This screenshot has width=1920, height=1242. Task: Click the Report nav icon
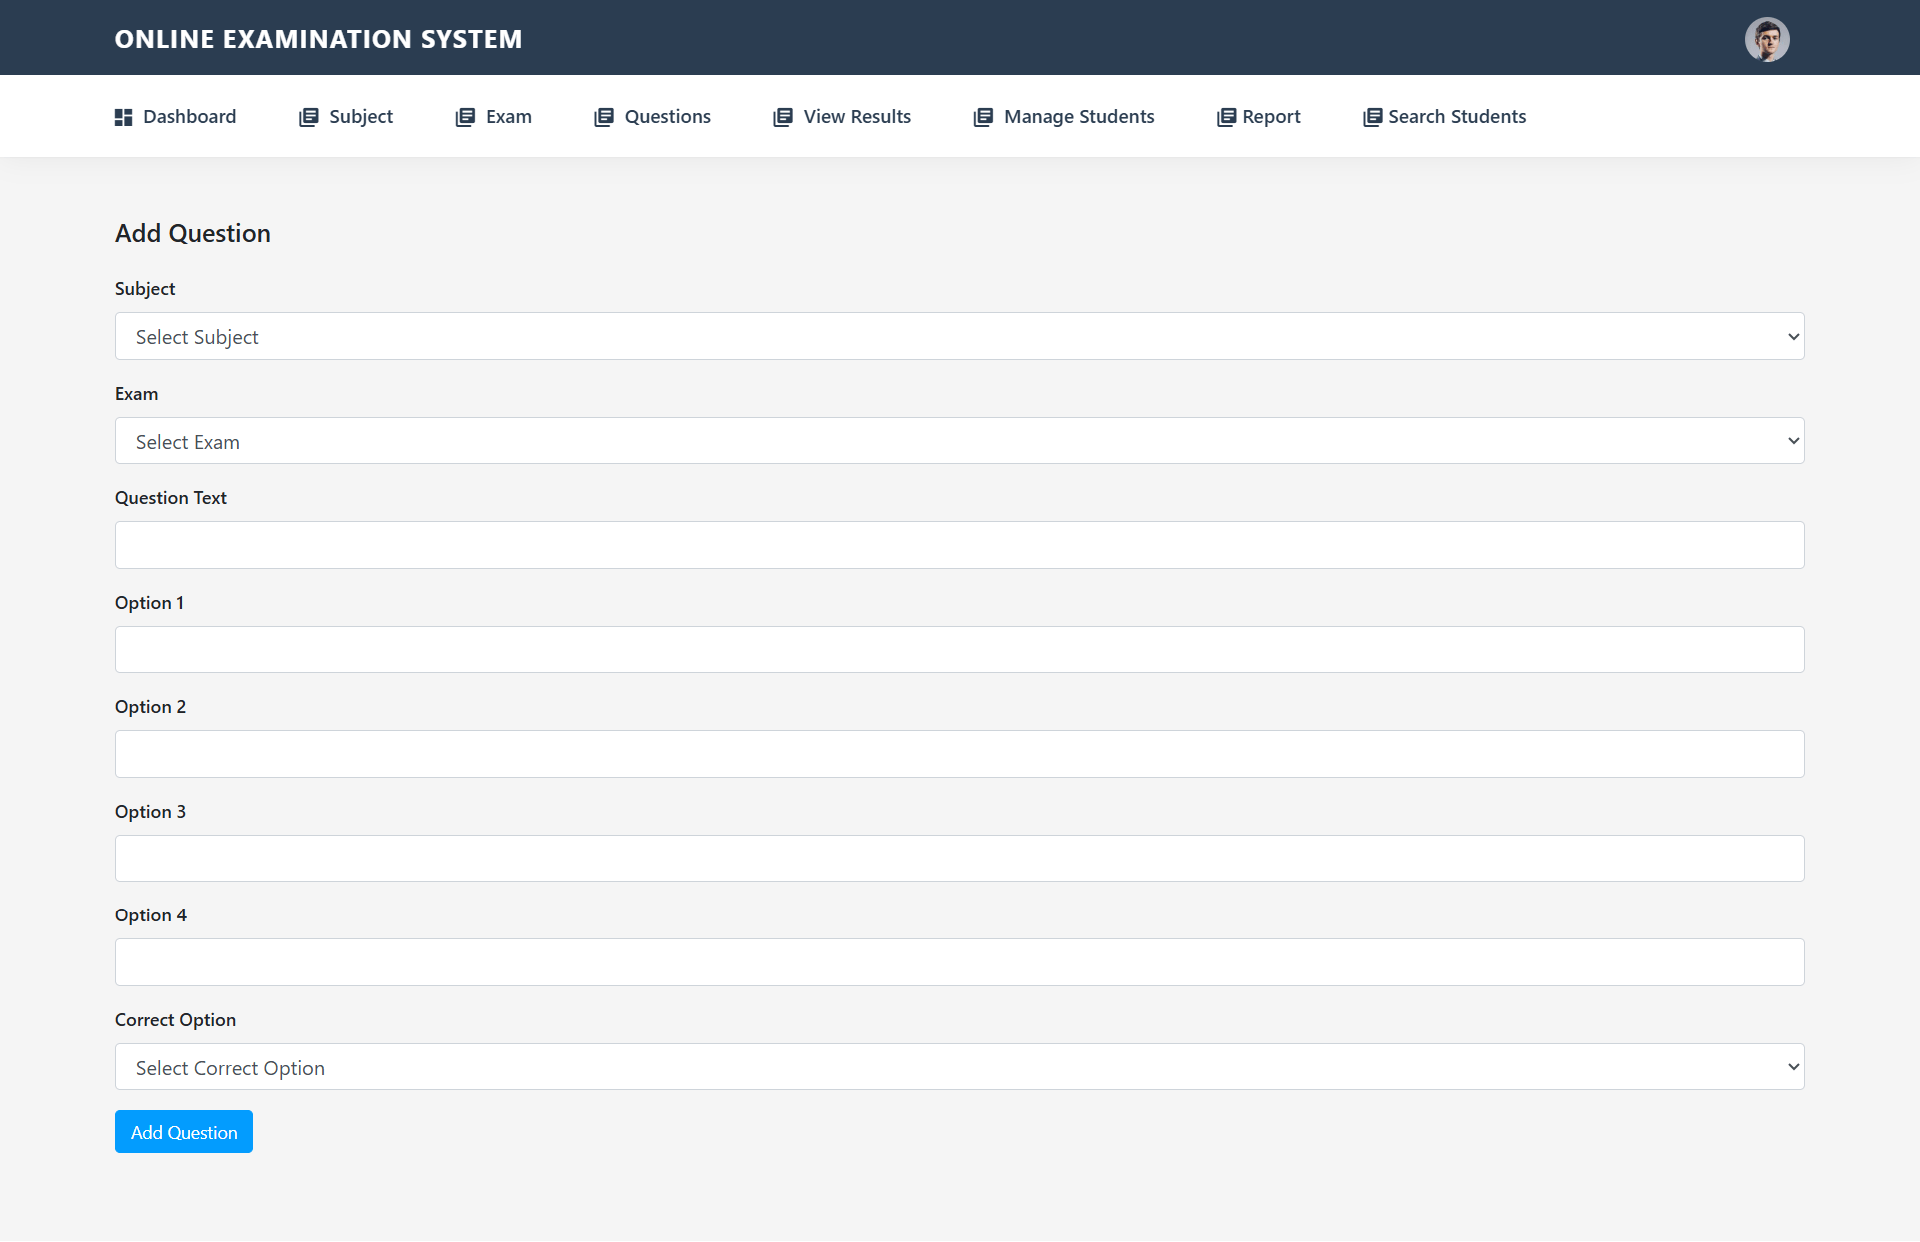1226,117
